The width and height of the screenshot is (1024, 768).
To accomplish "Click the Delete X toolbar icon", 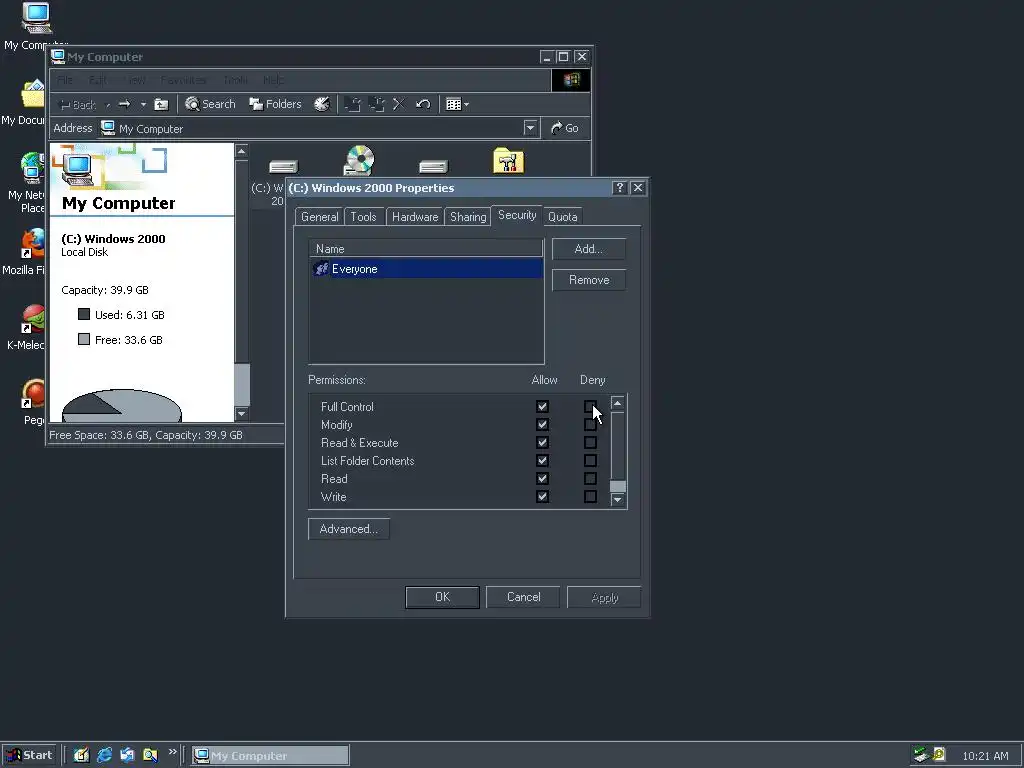I will pos(399,104).
